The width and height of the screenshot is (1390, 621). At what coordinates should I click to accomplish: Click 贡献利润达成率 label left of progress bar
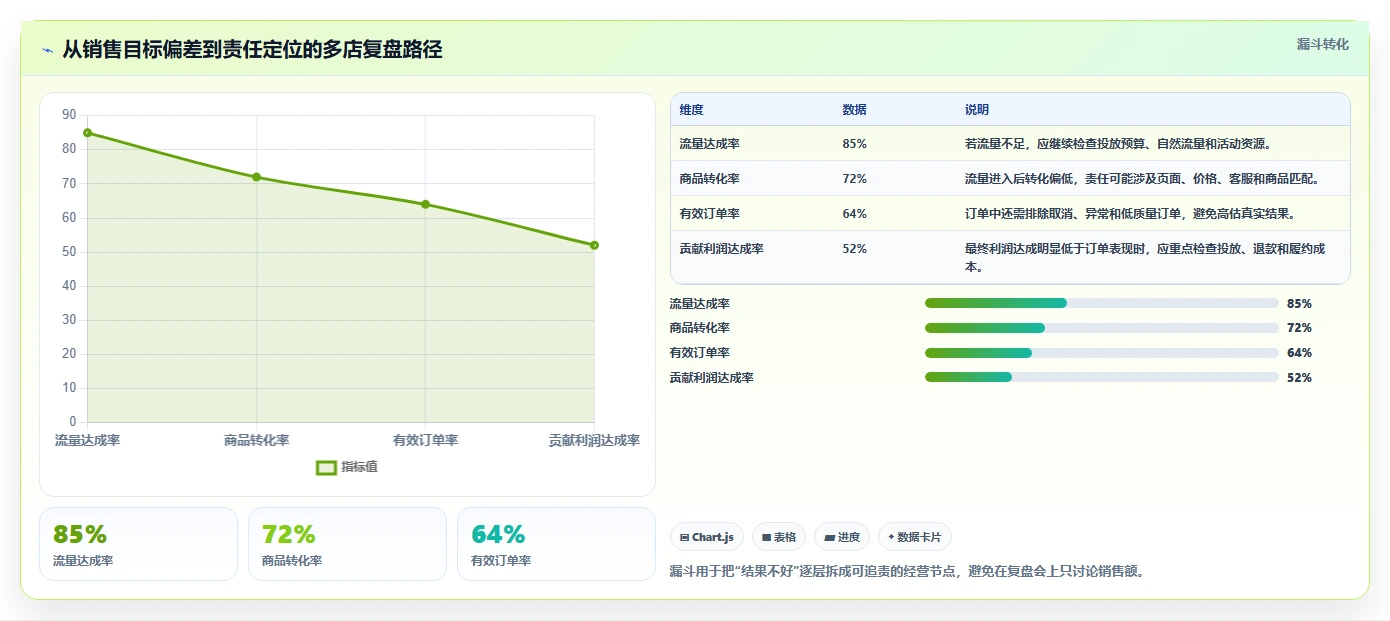711,377
